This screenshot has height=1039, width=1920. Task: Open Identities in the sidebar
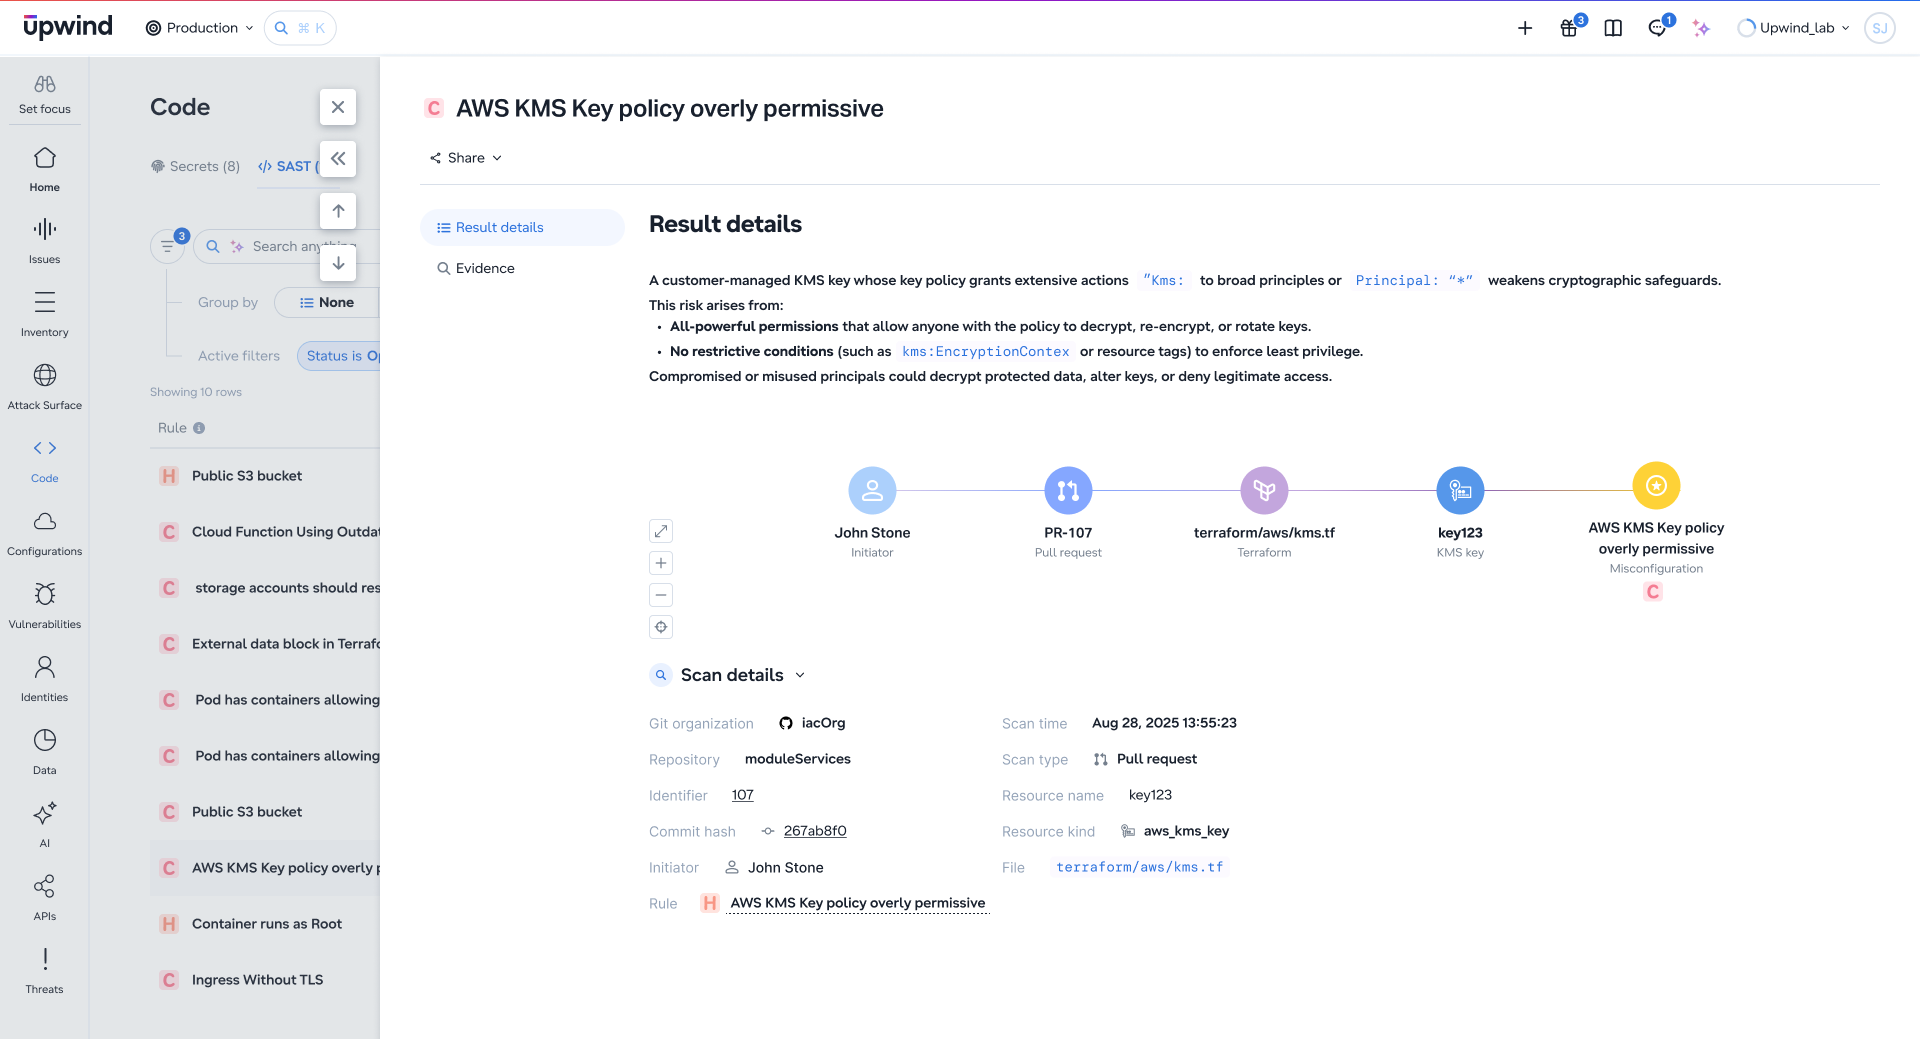click(x=45, y=679)
